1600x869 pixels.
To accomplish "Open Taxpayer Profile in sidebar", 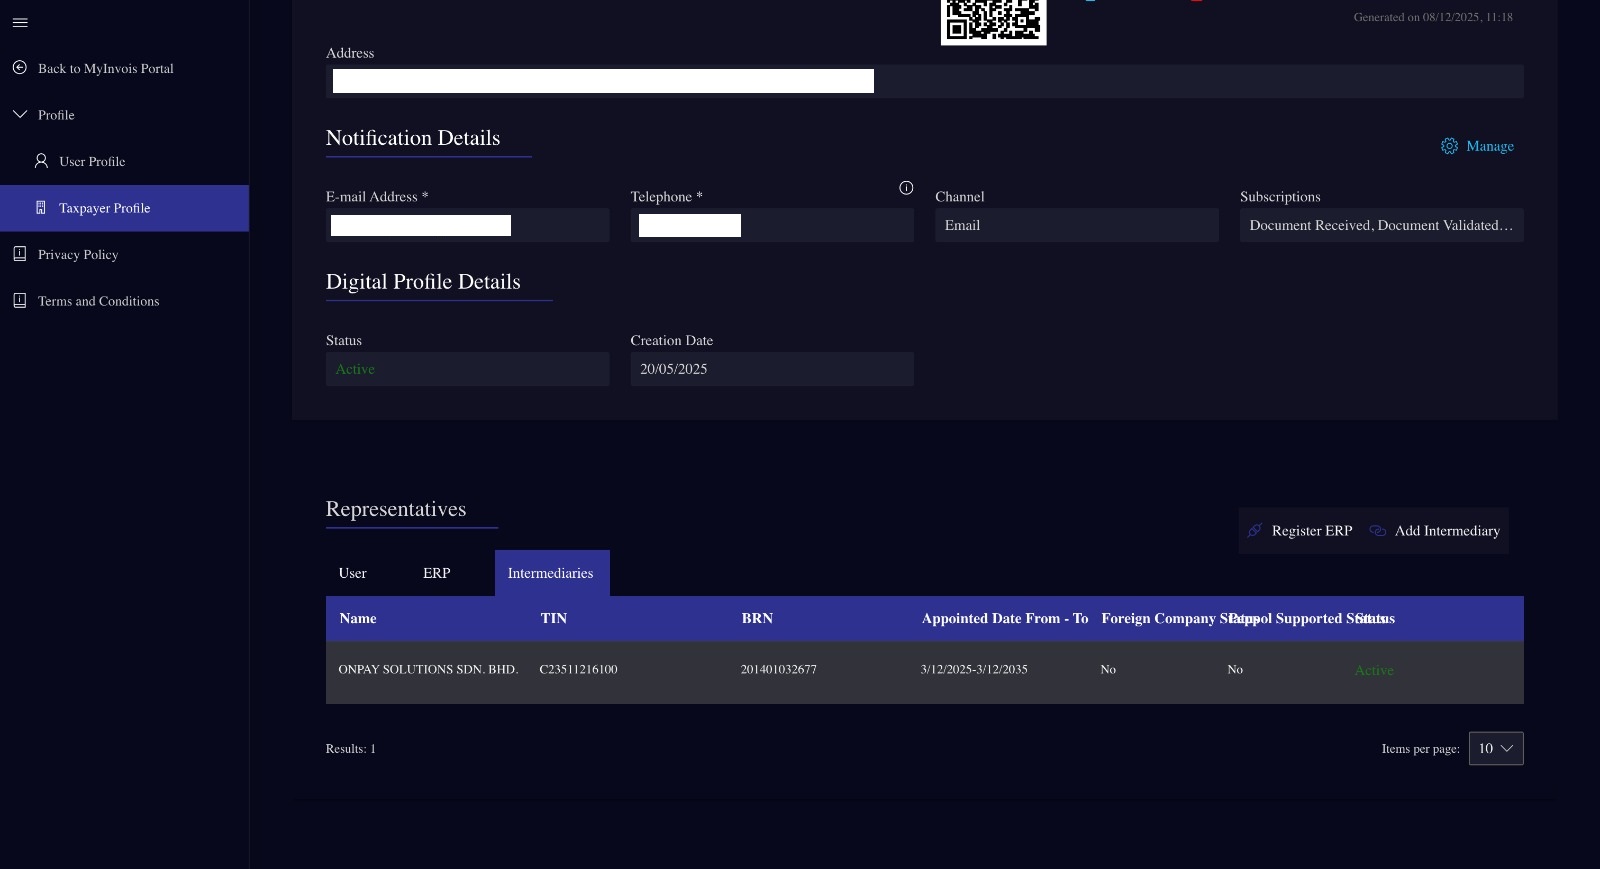I will click(x=104, y=208).
